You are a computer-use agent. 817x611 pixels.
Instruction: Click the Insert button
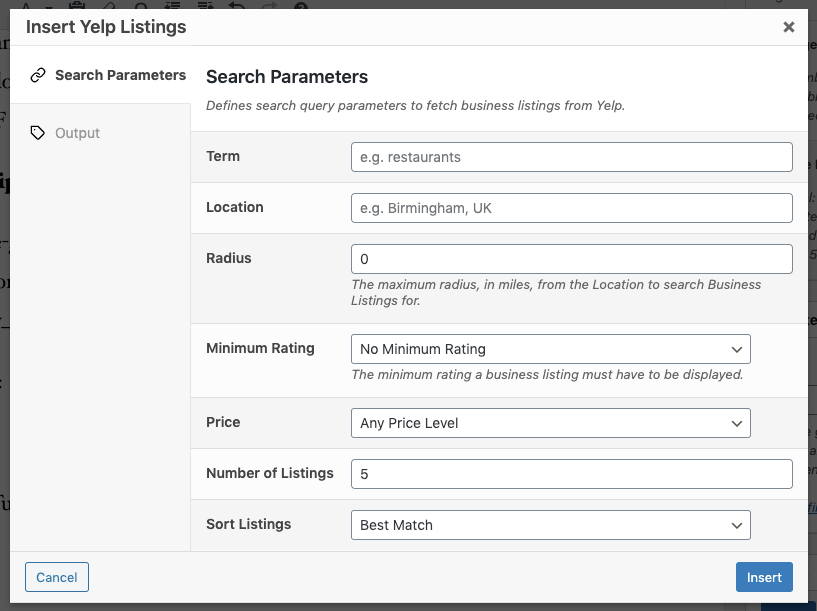764,577
